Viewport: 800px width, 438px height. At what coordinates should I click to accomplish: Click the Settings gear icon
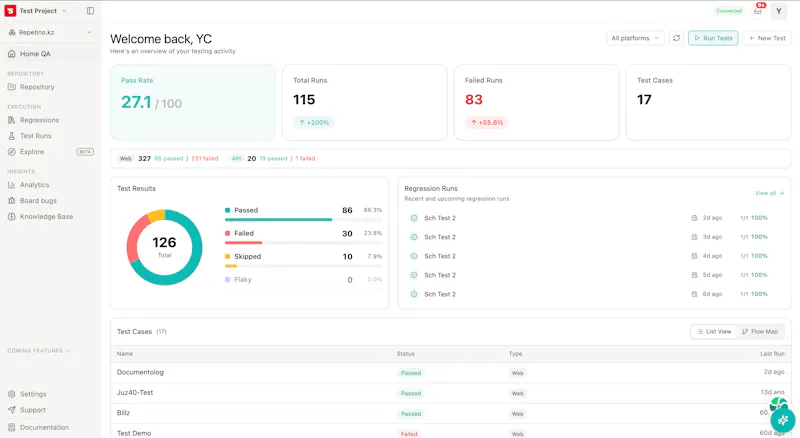pos(12,394)
